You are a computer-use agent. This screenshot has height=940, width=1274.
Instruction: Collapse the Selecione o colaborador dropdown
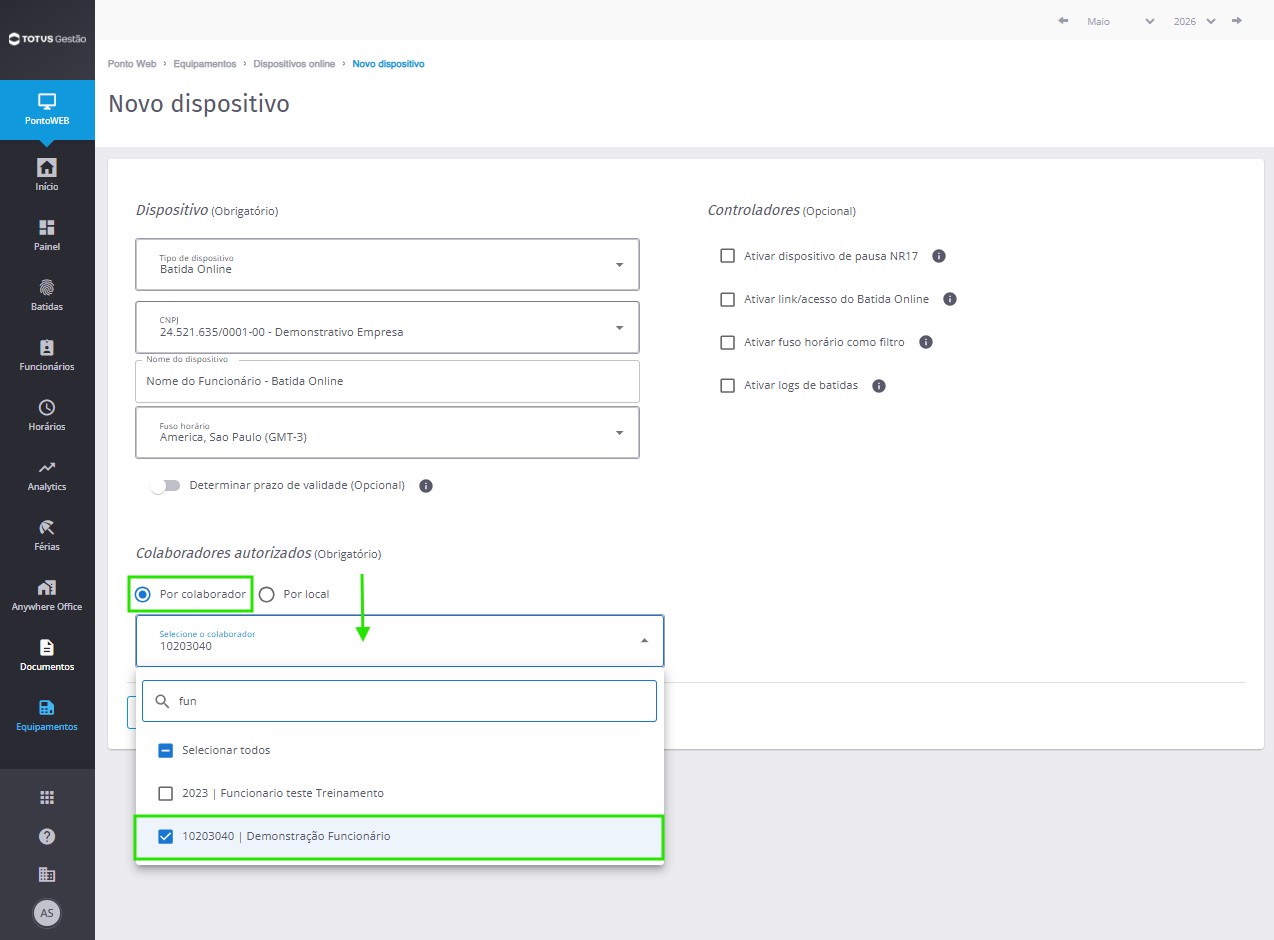click(400, 640)
